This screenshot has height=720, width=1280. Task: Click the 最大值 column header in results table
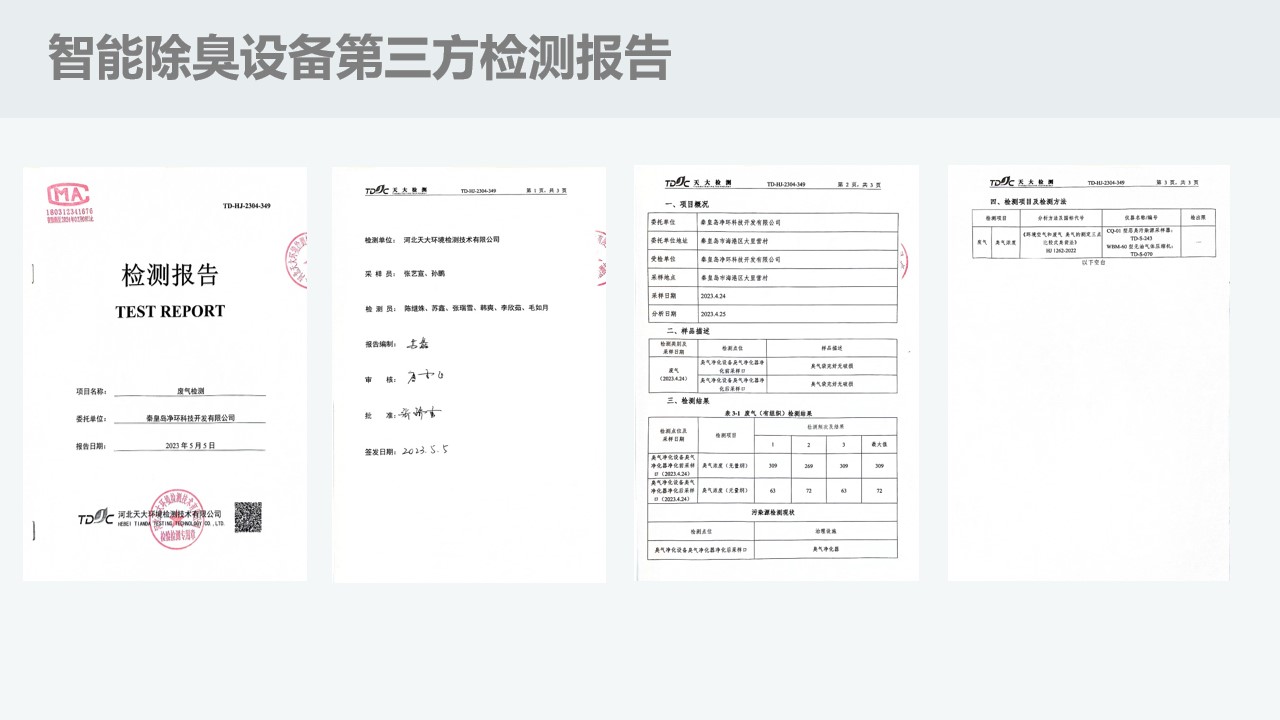click(878, 443)
